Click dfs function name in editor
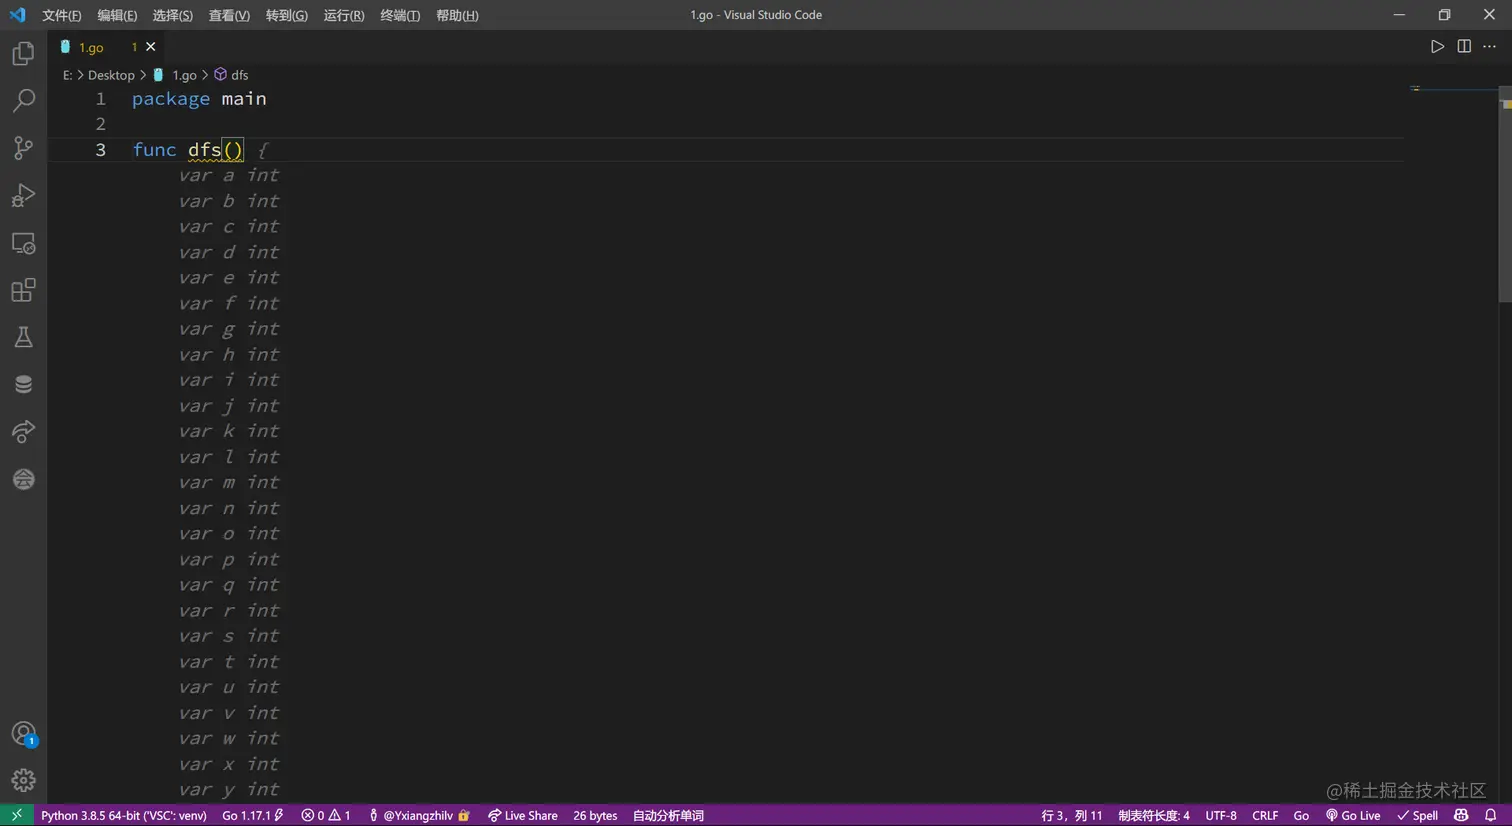 [204, 150]
